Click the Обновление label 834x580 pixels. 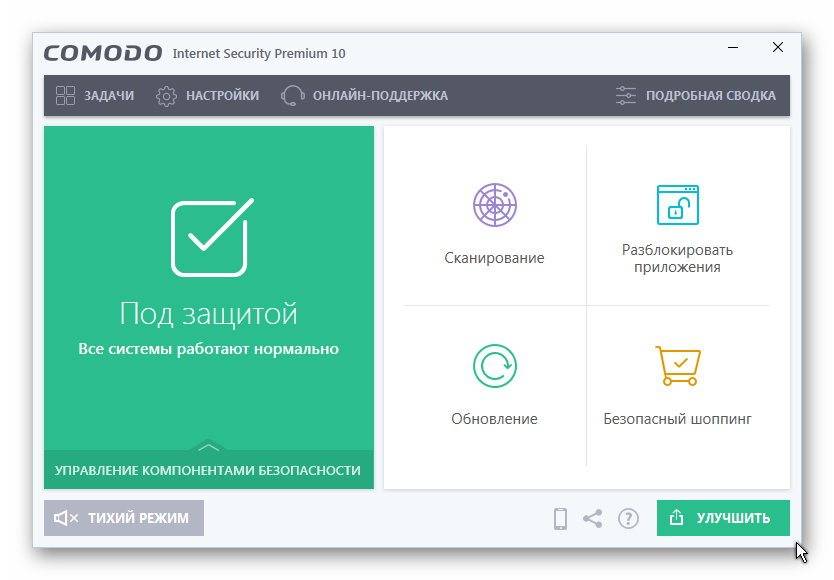[x=494, y=419]
